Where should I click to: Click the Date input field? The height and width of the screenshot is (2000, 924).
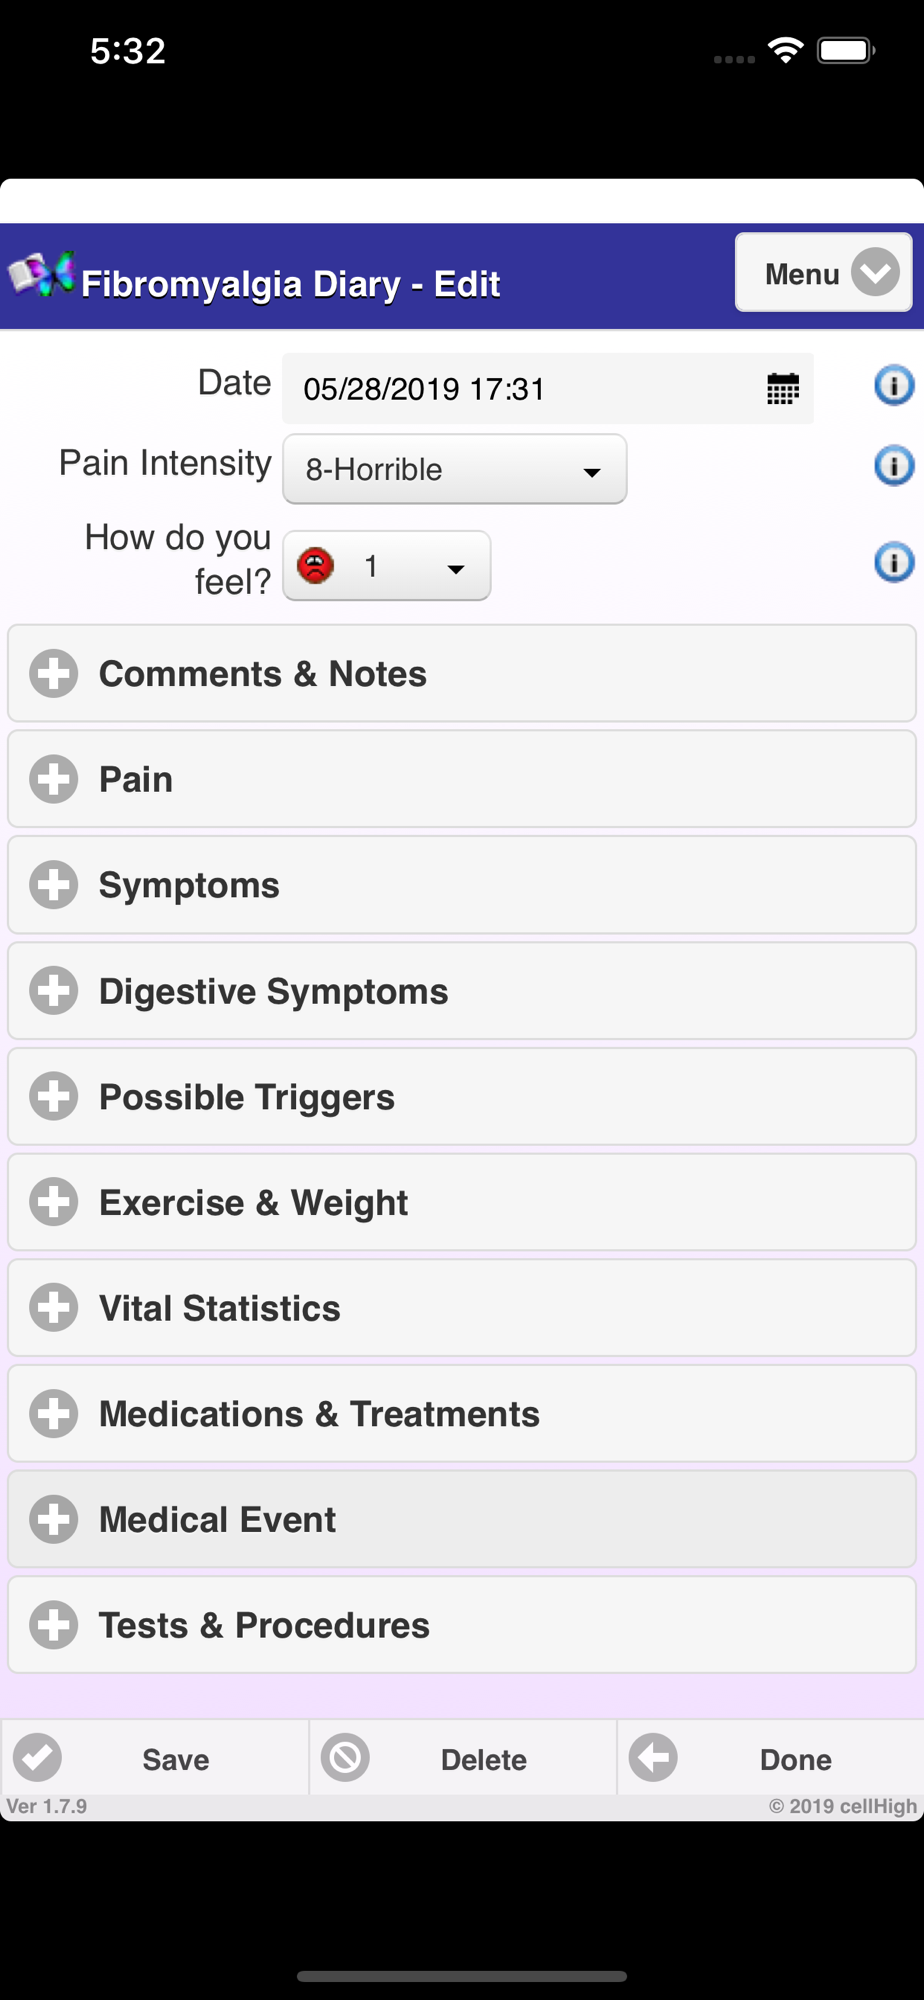[520, 389]
